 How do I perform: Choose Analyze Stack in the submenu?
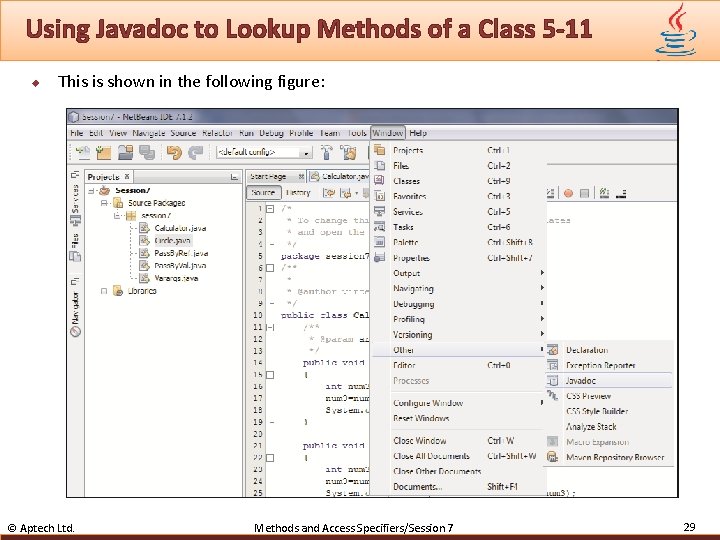click(609, 427)
